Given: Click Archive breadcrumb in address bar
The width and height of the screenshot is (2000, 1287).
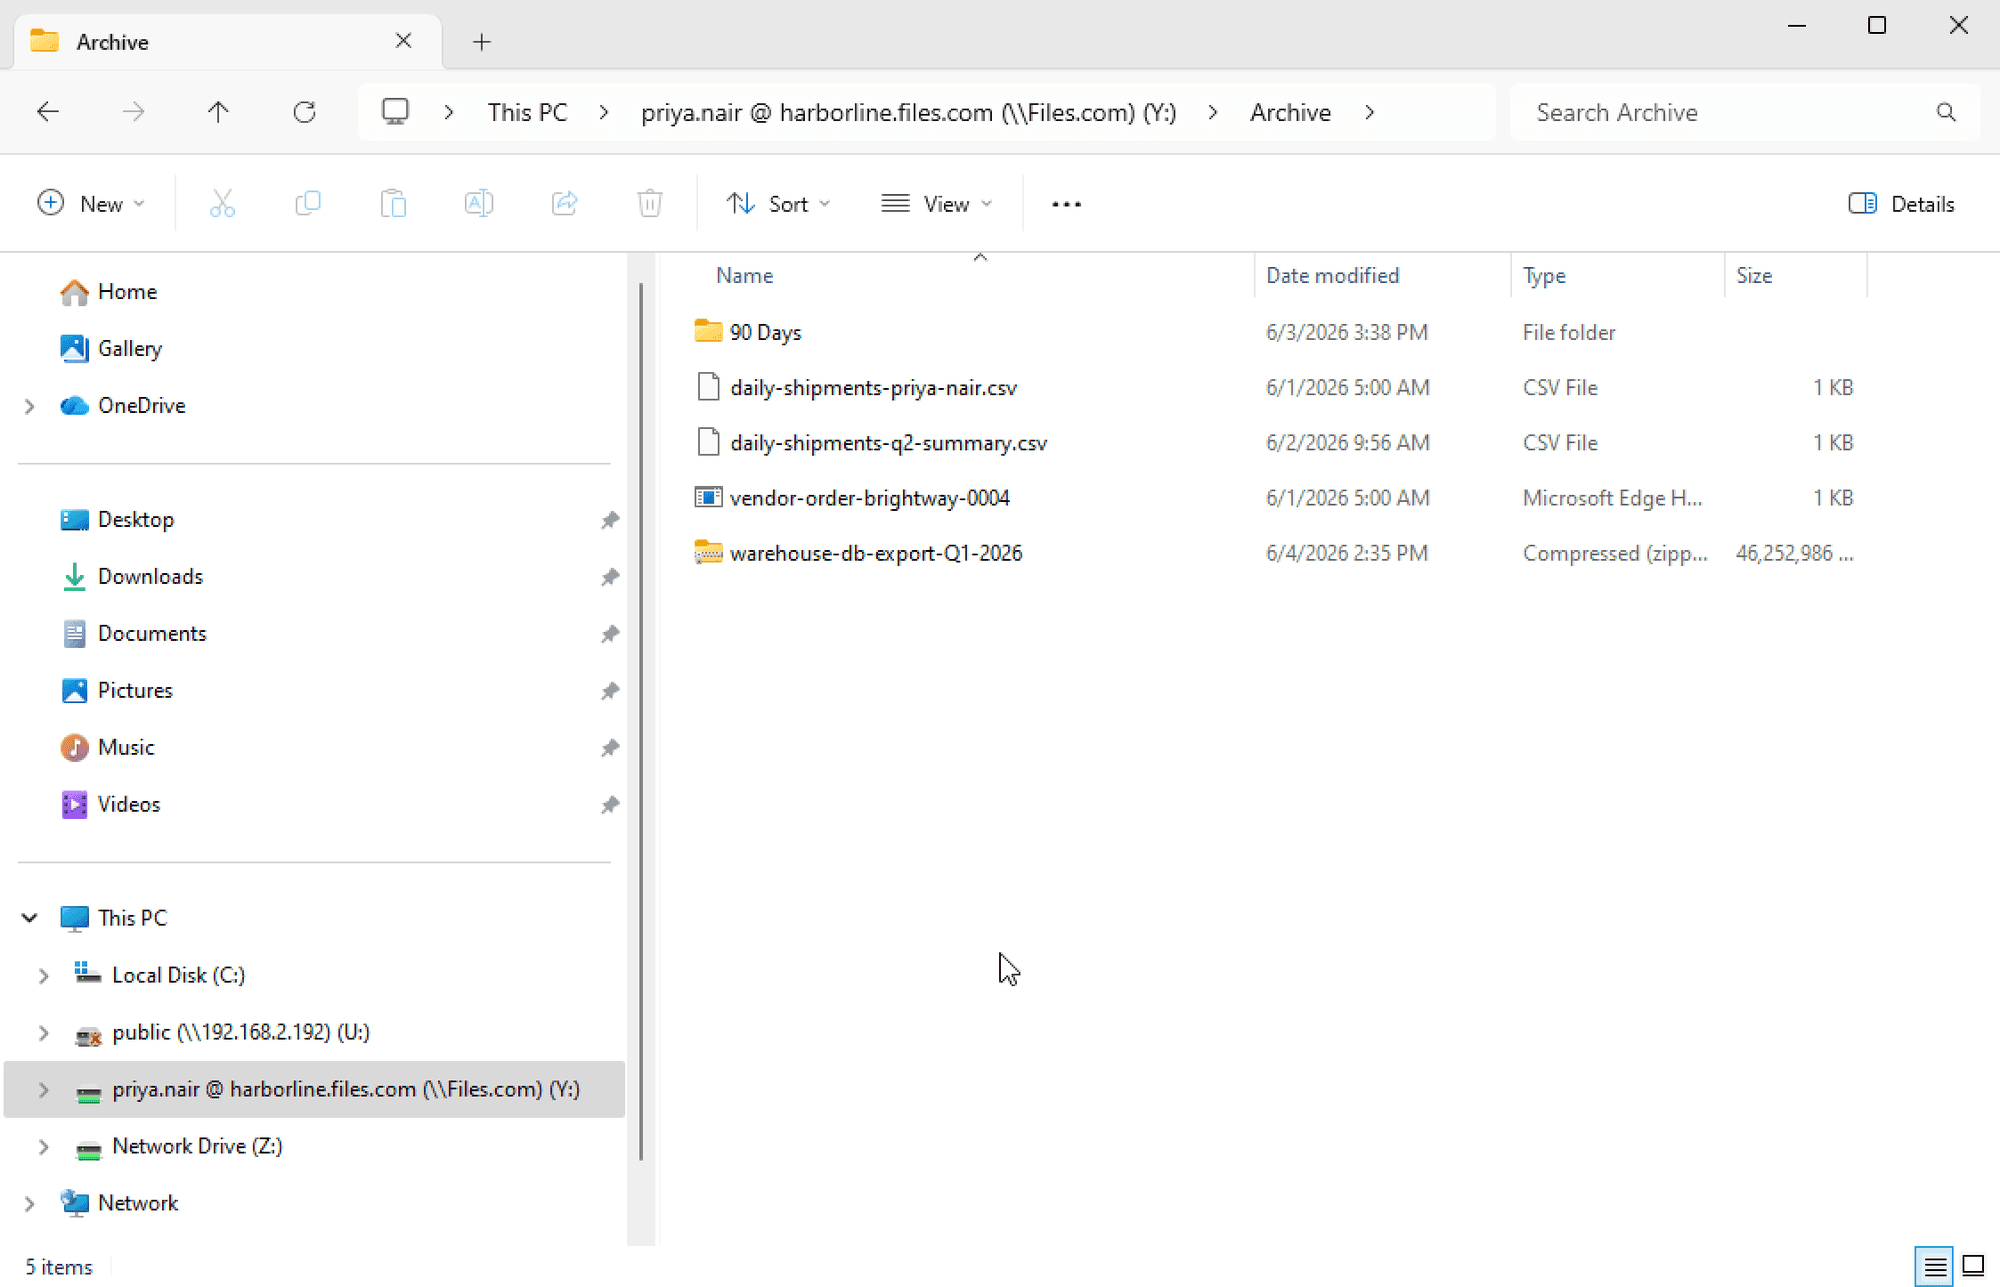Looking at the screenshot, I should tap(1290, 112).
